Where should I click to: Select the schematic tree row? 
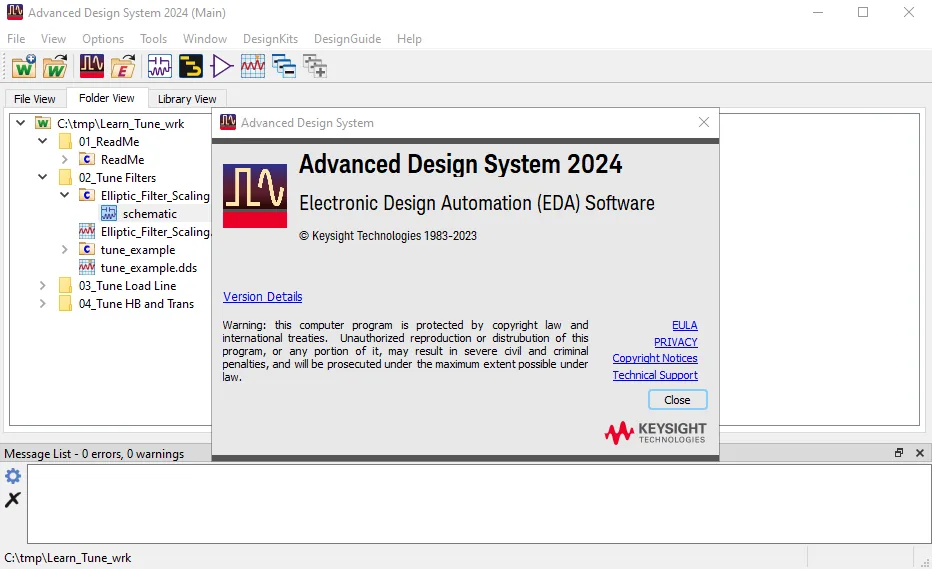click(x=149, y=213)
